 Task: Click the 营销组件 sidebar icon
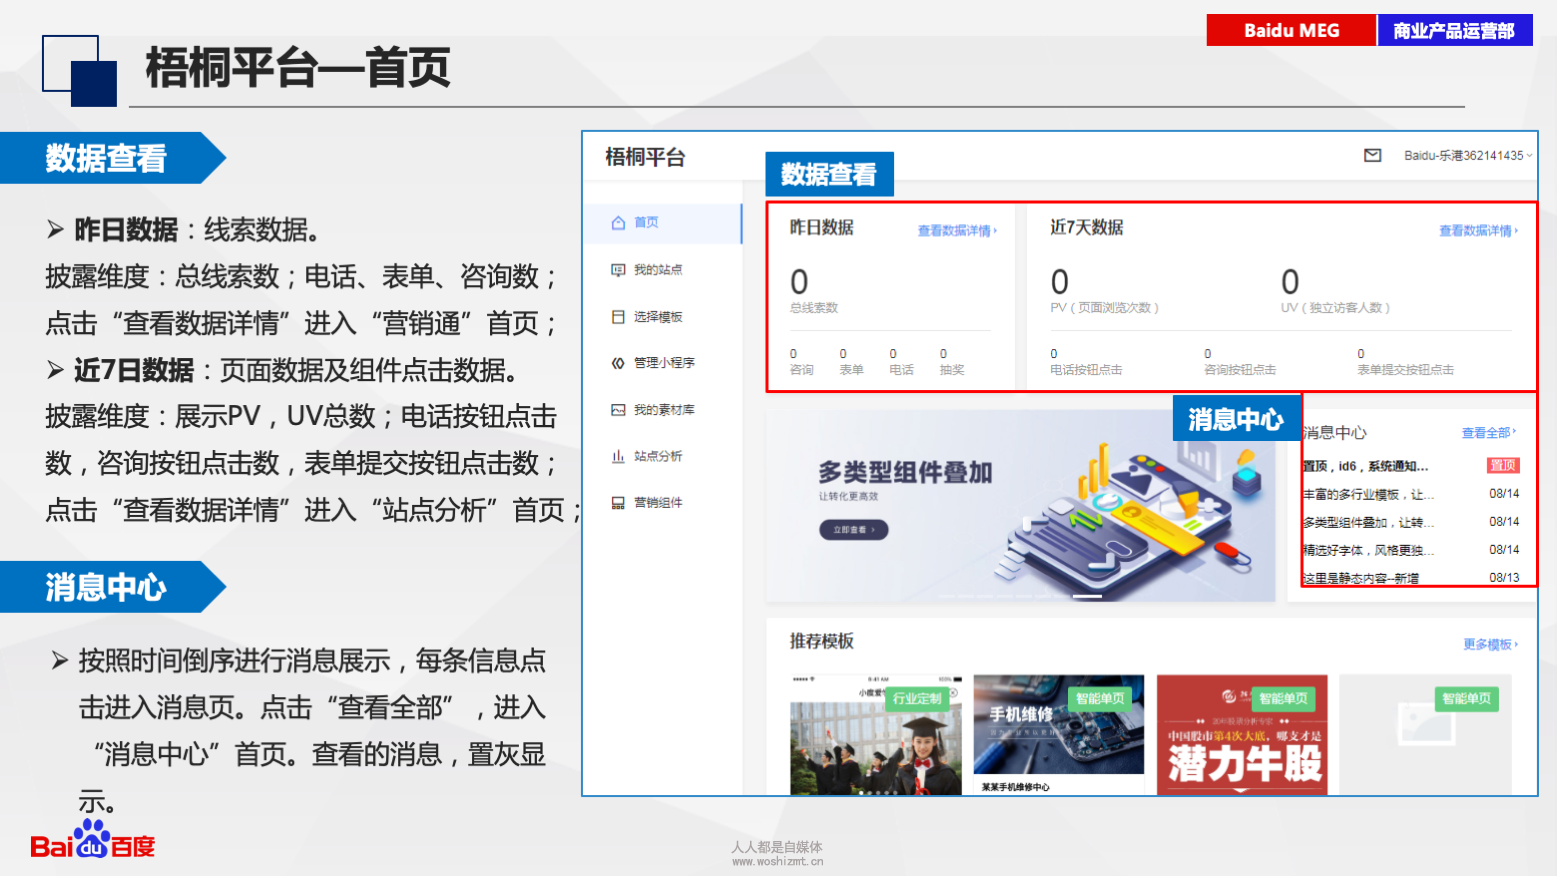coord(618,503)
